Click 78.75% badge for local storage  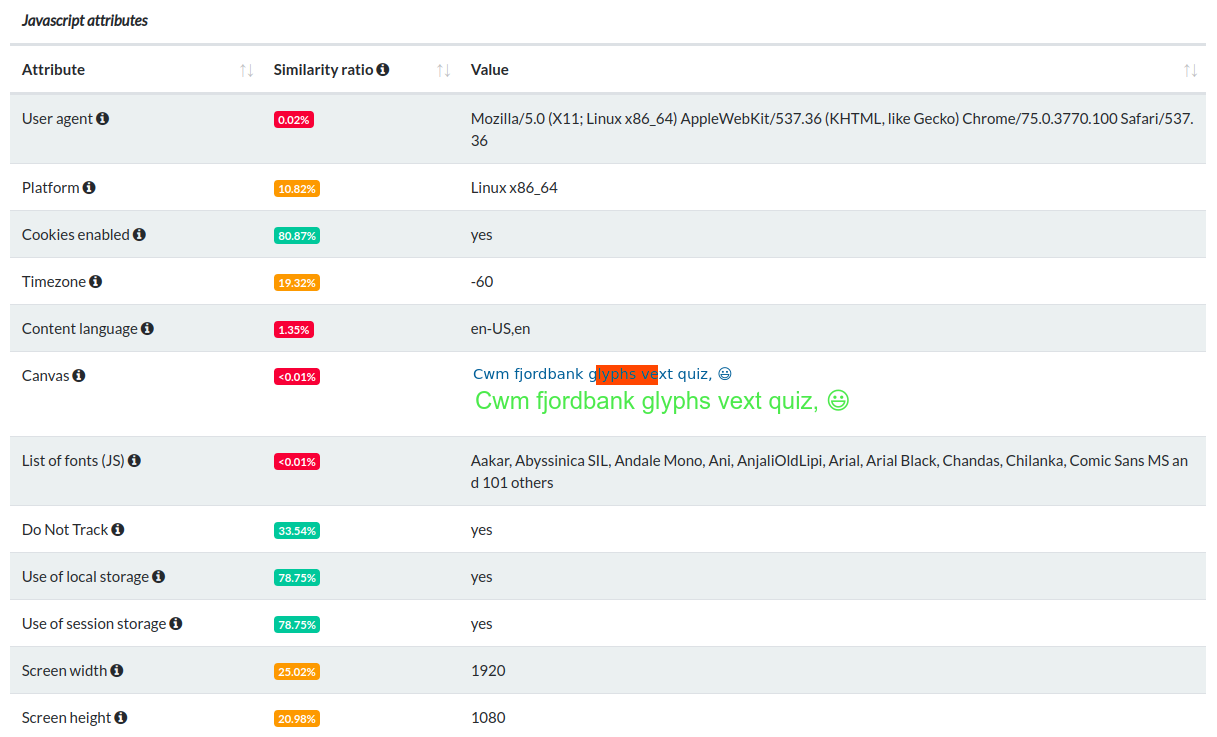click(x=297, y=577)
